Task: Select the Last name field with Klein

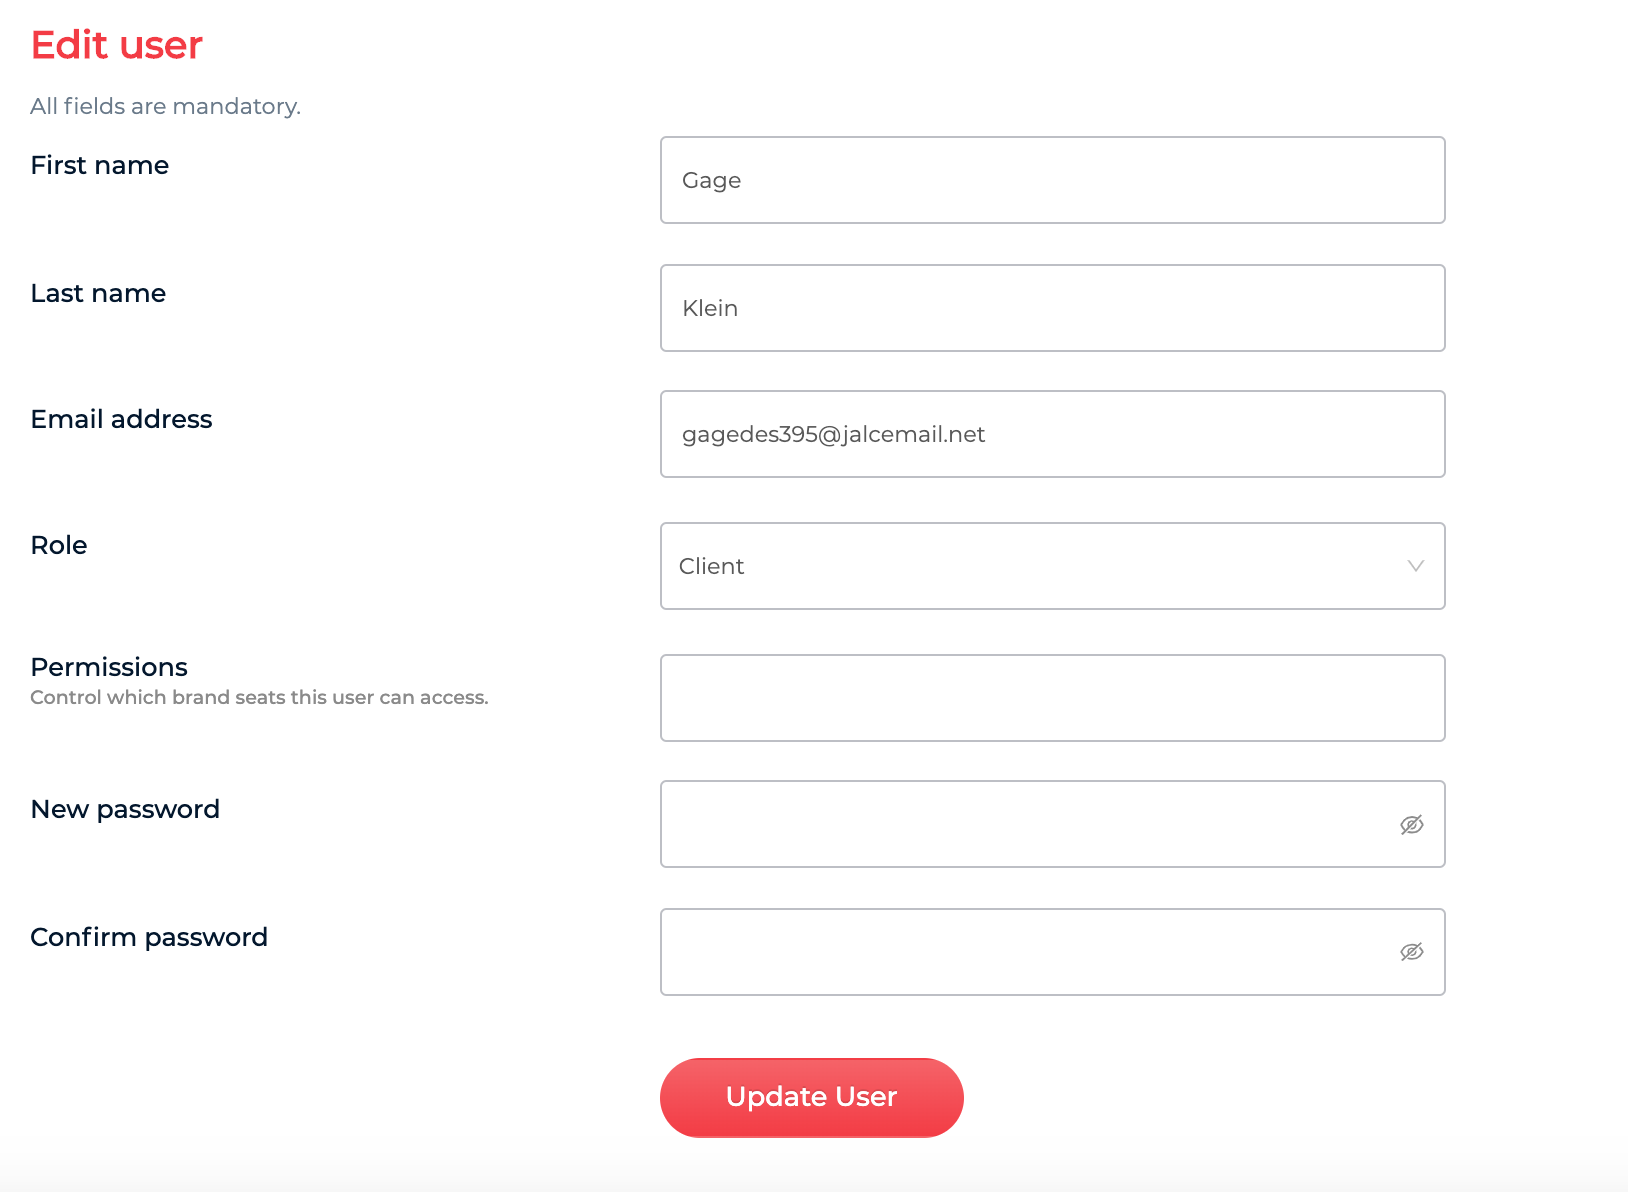Action: [1053, 308]
